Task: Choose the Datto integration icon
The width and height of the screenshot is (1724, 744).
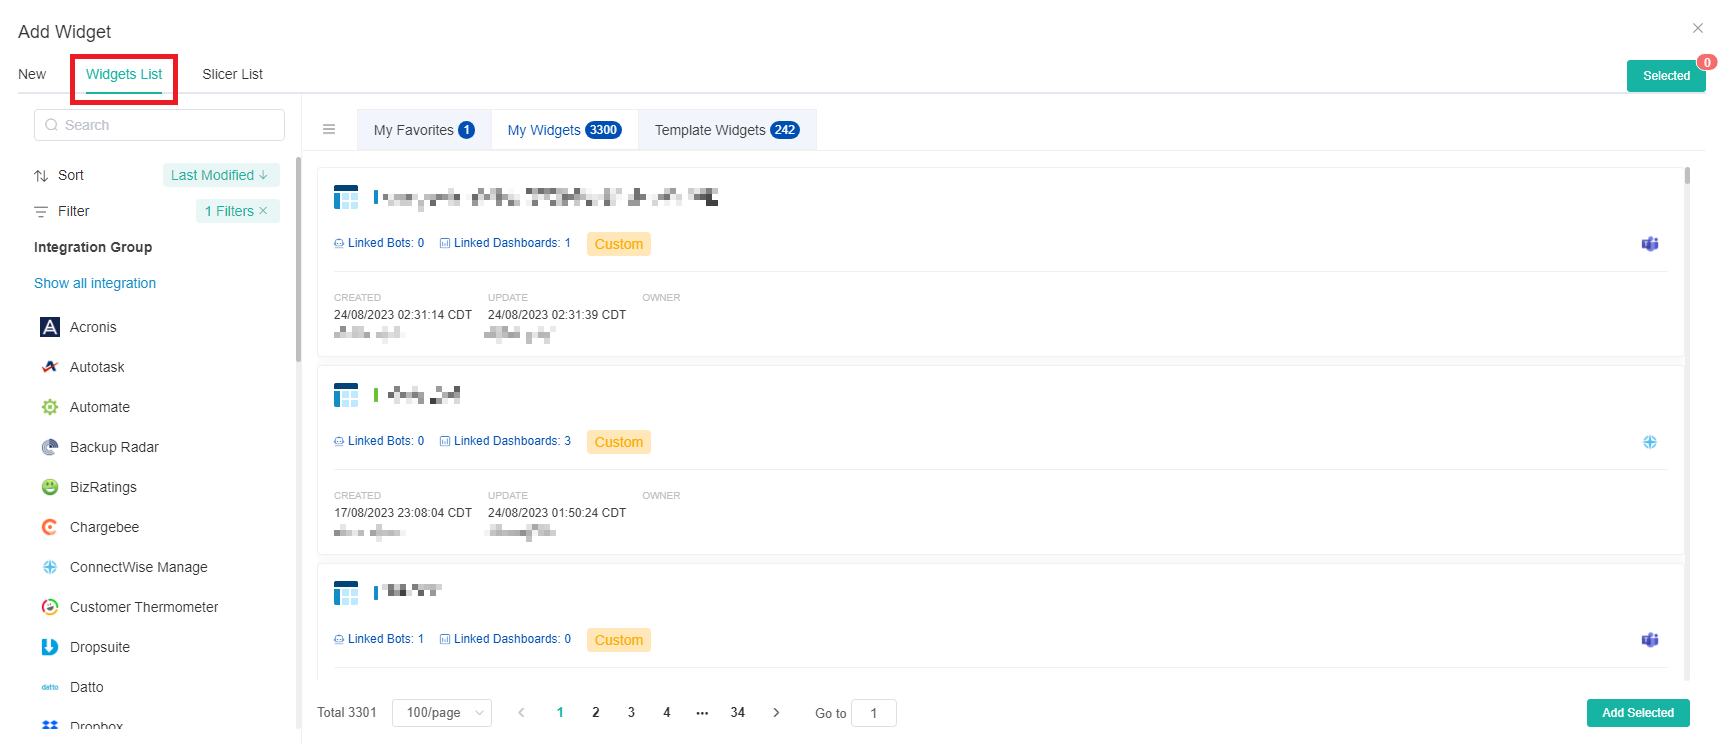Action: [x=50, y=687]
